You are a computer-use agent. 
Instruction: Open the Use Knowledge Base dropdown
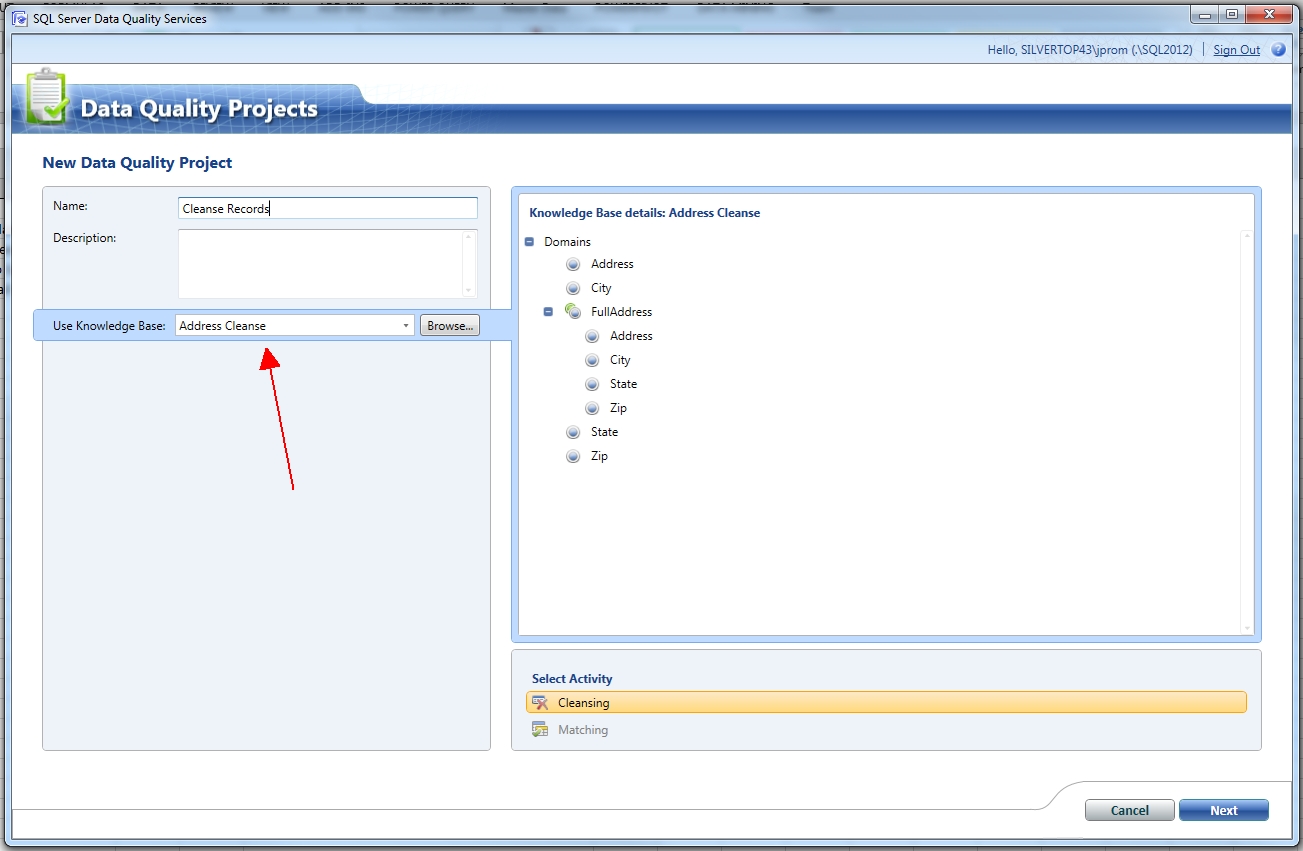point(406,326)
